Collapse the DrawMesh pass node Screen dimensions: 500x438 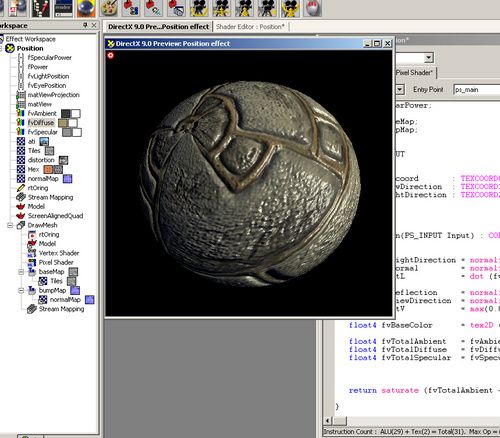tap(10, 225)
